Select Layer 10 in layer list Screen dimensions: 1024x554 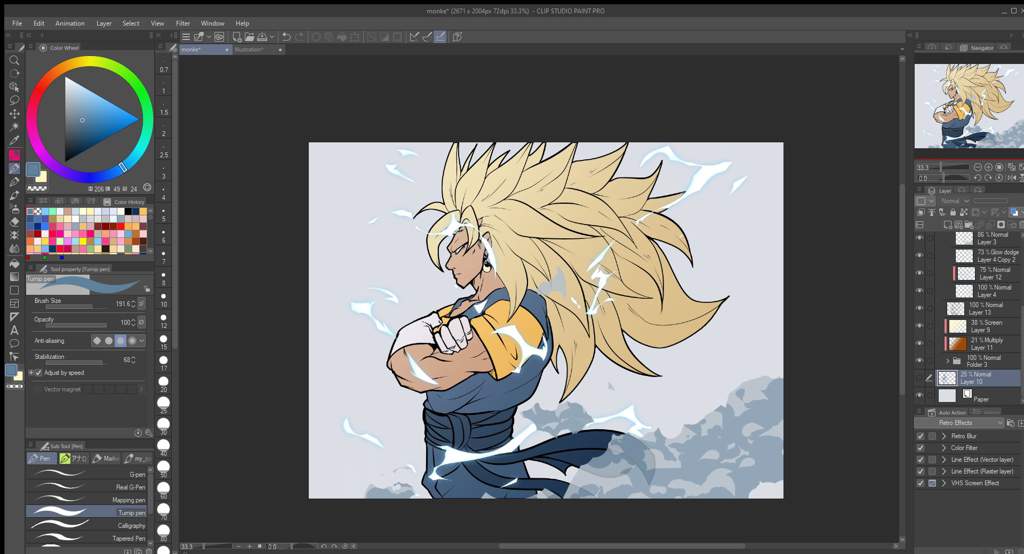[x=978, y=378]
